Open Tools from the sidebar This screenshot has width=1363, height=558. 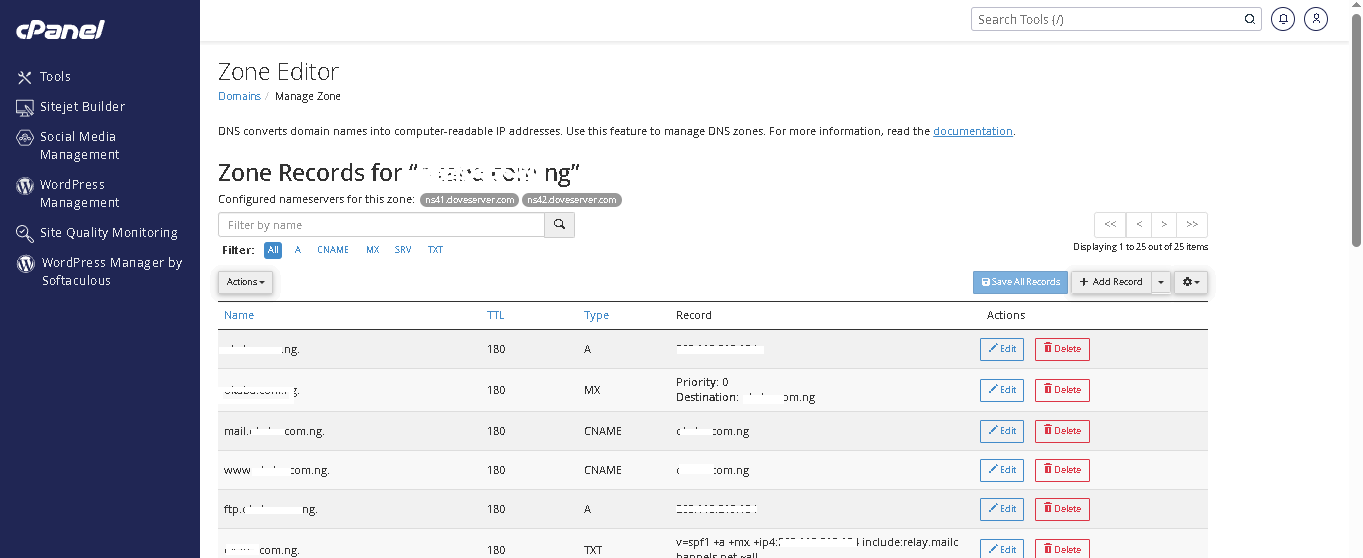55,77
